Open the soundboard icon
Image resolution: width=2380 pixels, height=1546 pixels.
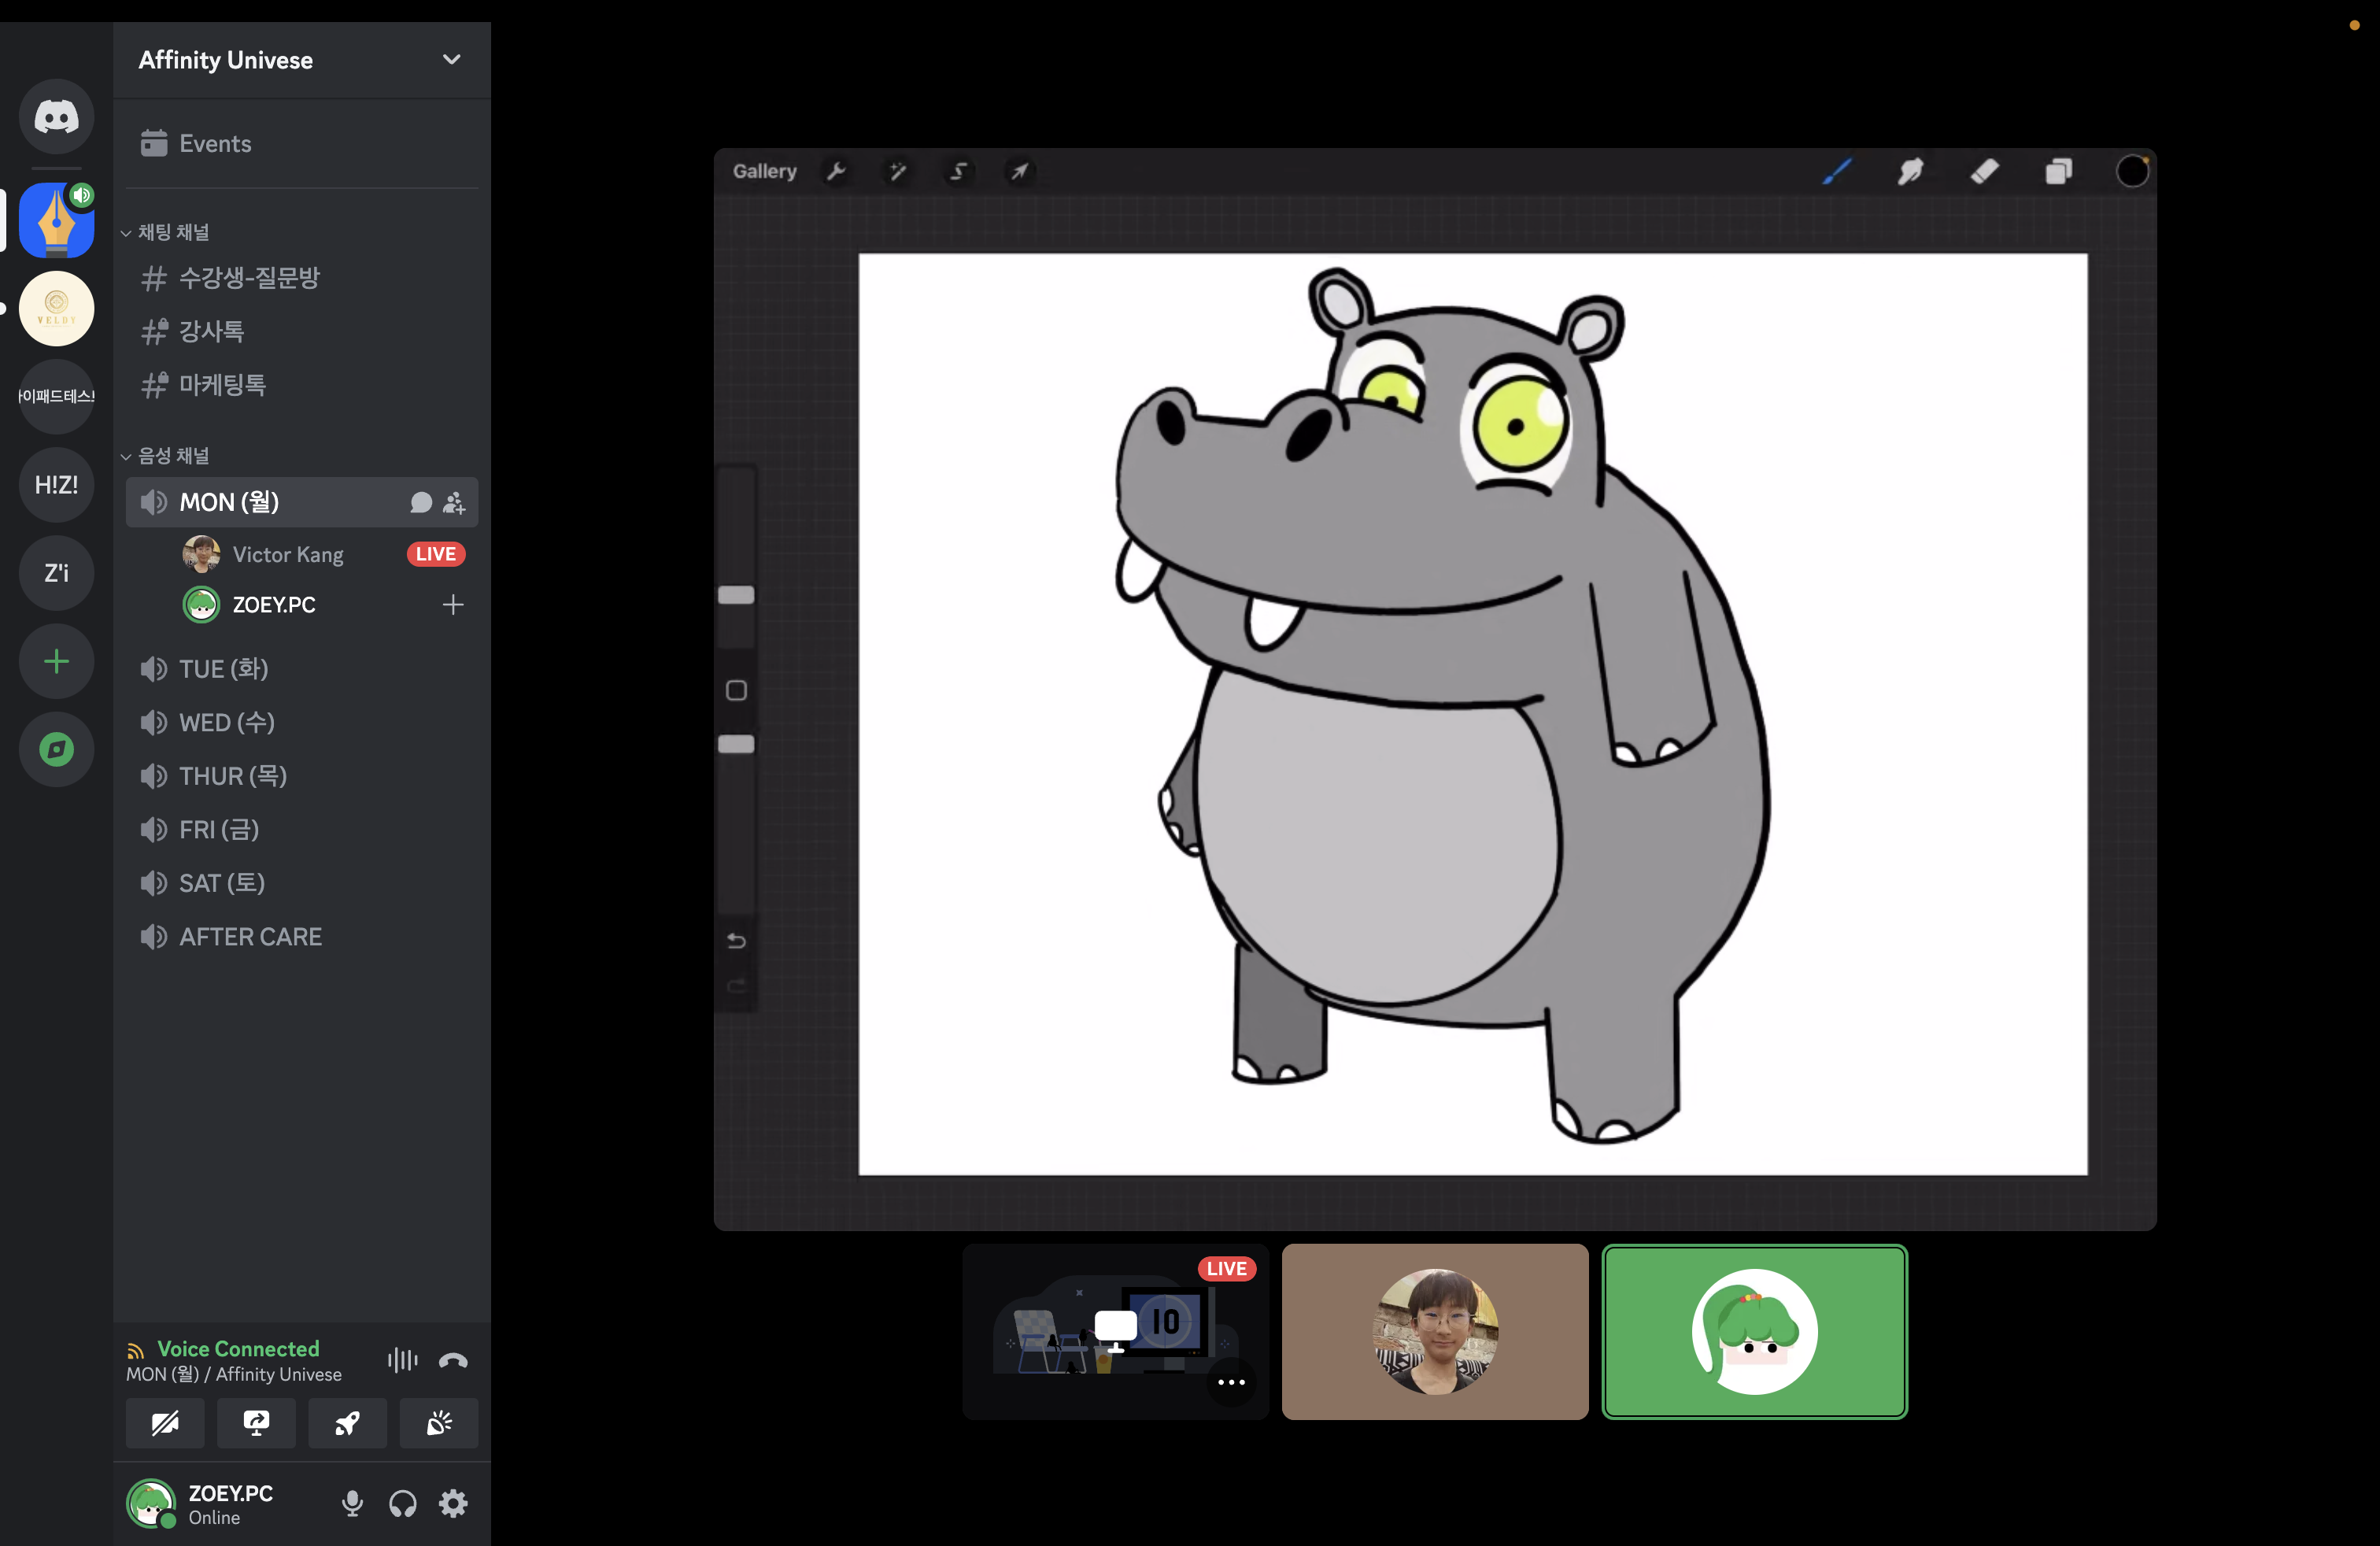pos(439,1423)
